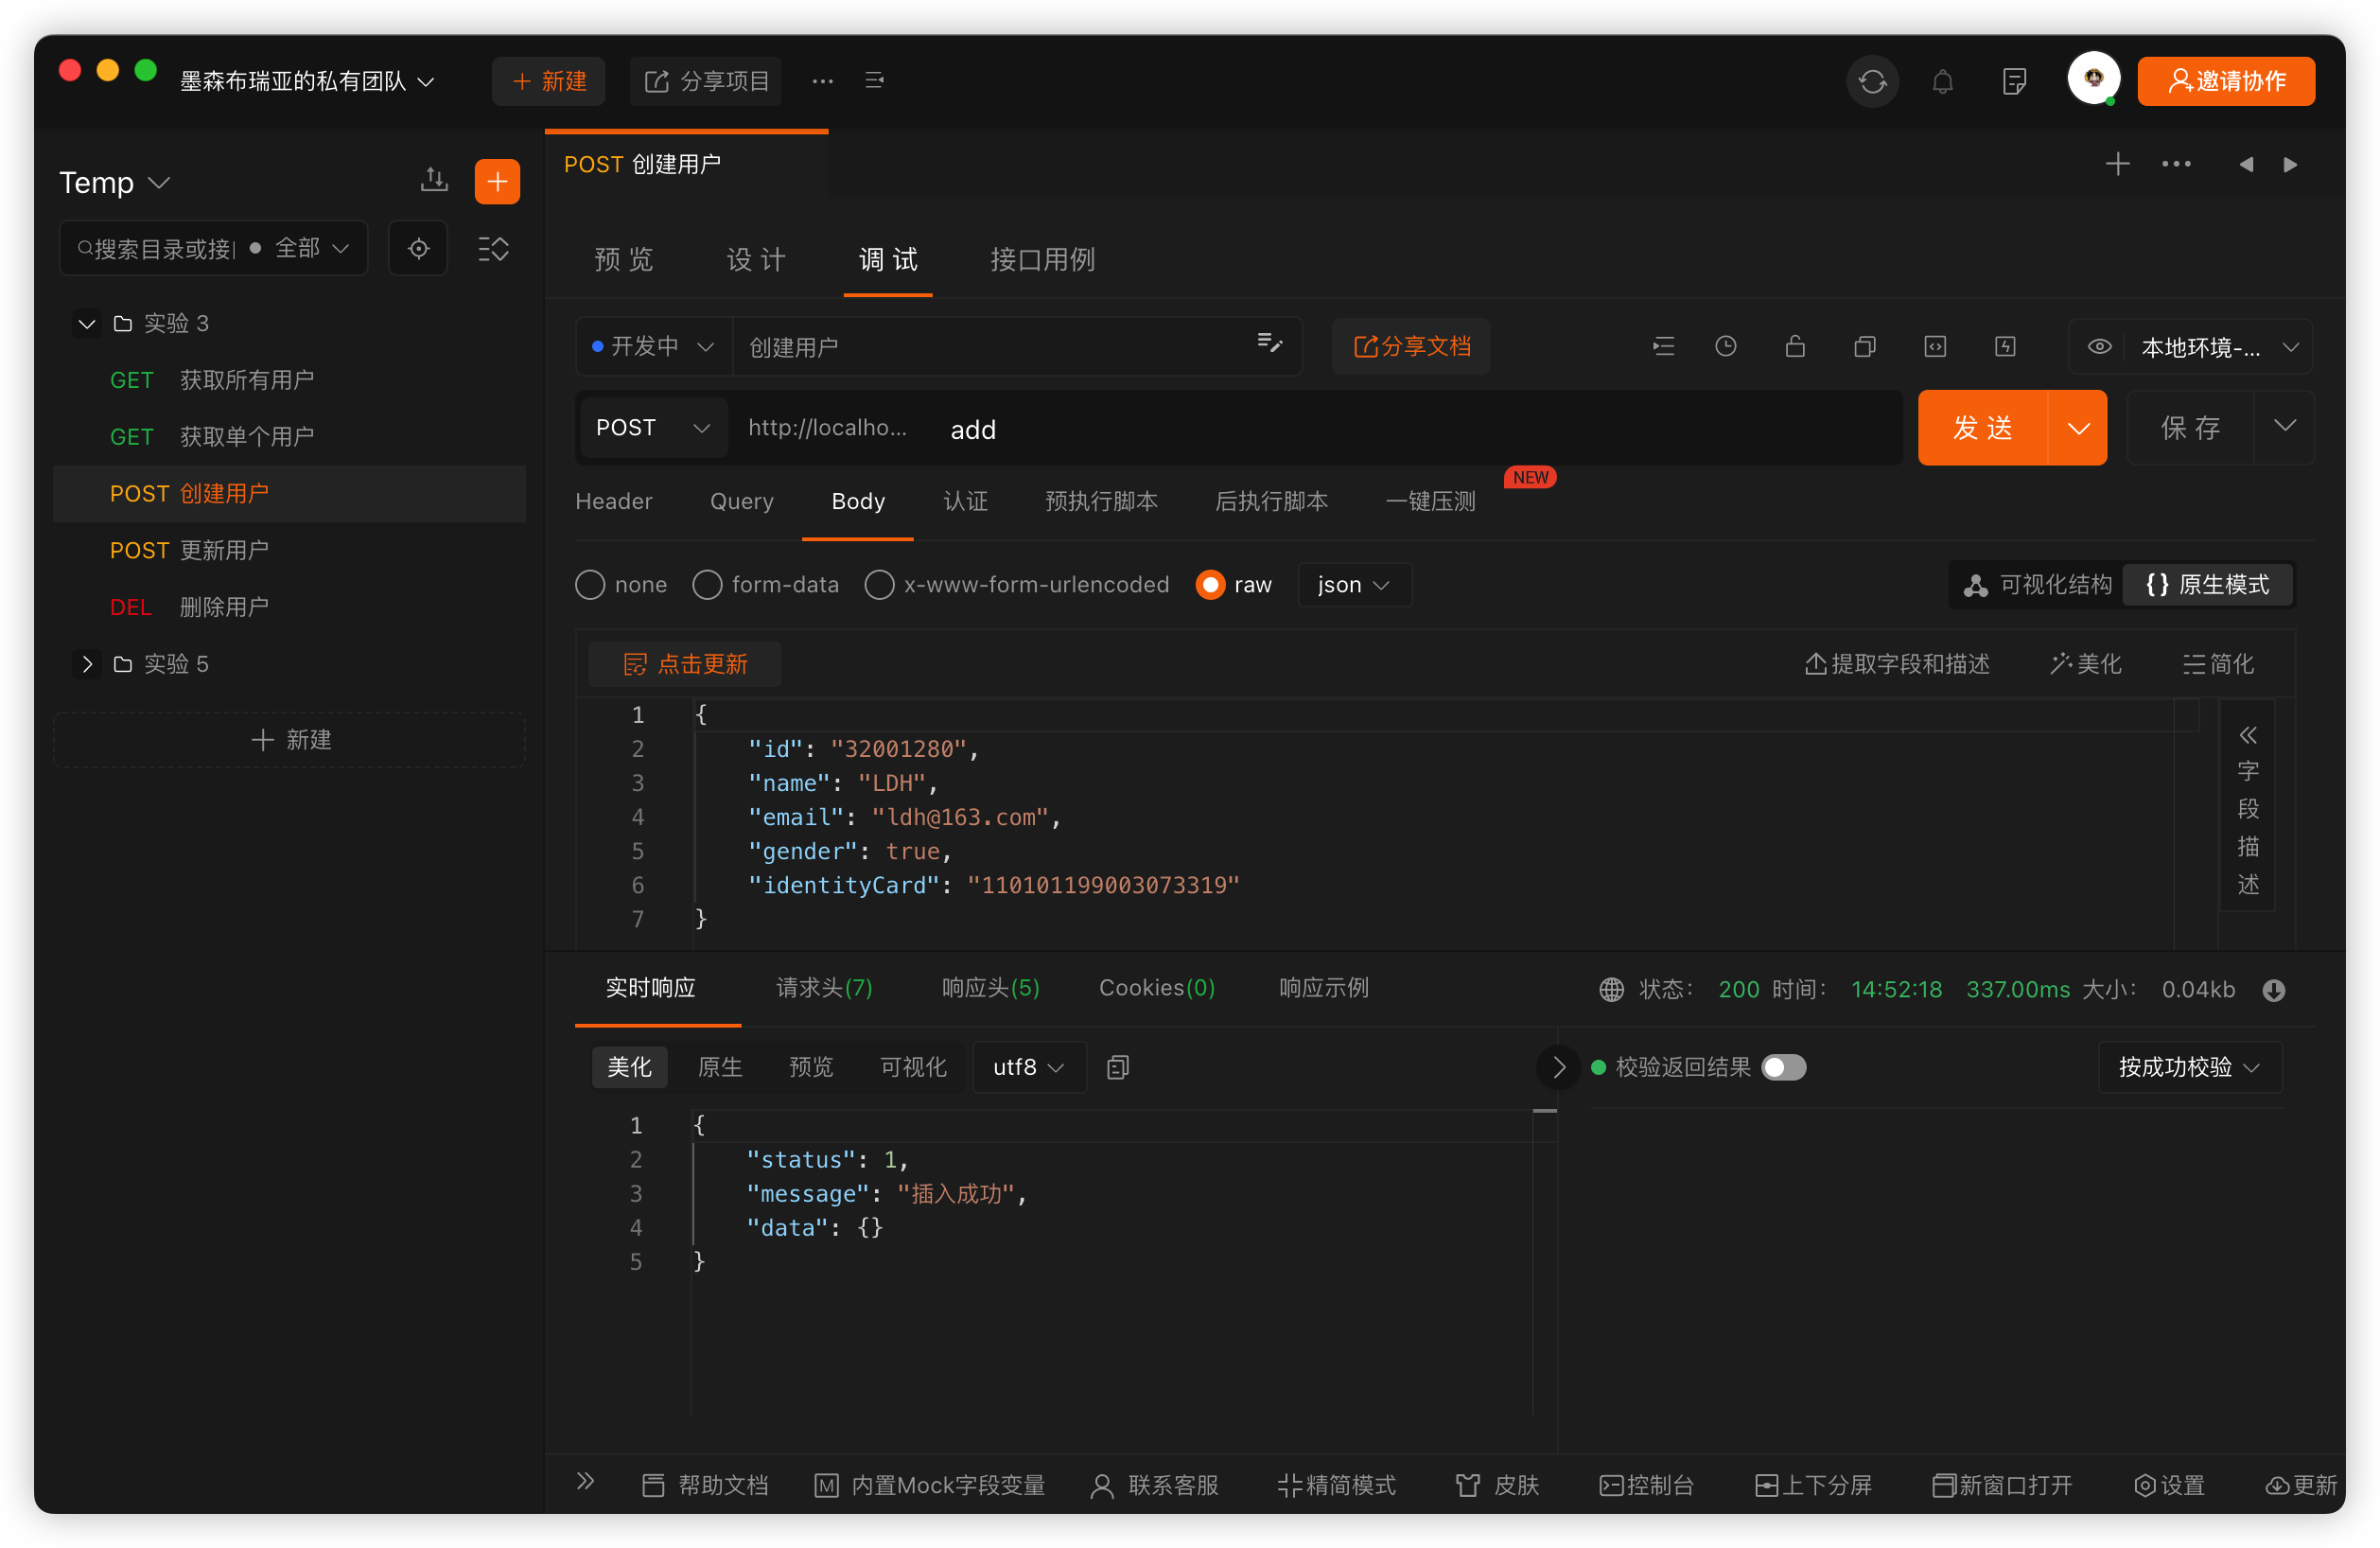
Task: Select raw body type
Action: pyautogui.click(x=1210, y=585)
